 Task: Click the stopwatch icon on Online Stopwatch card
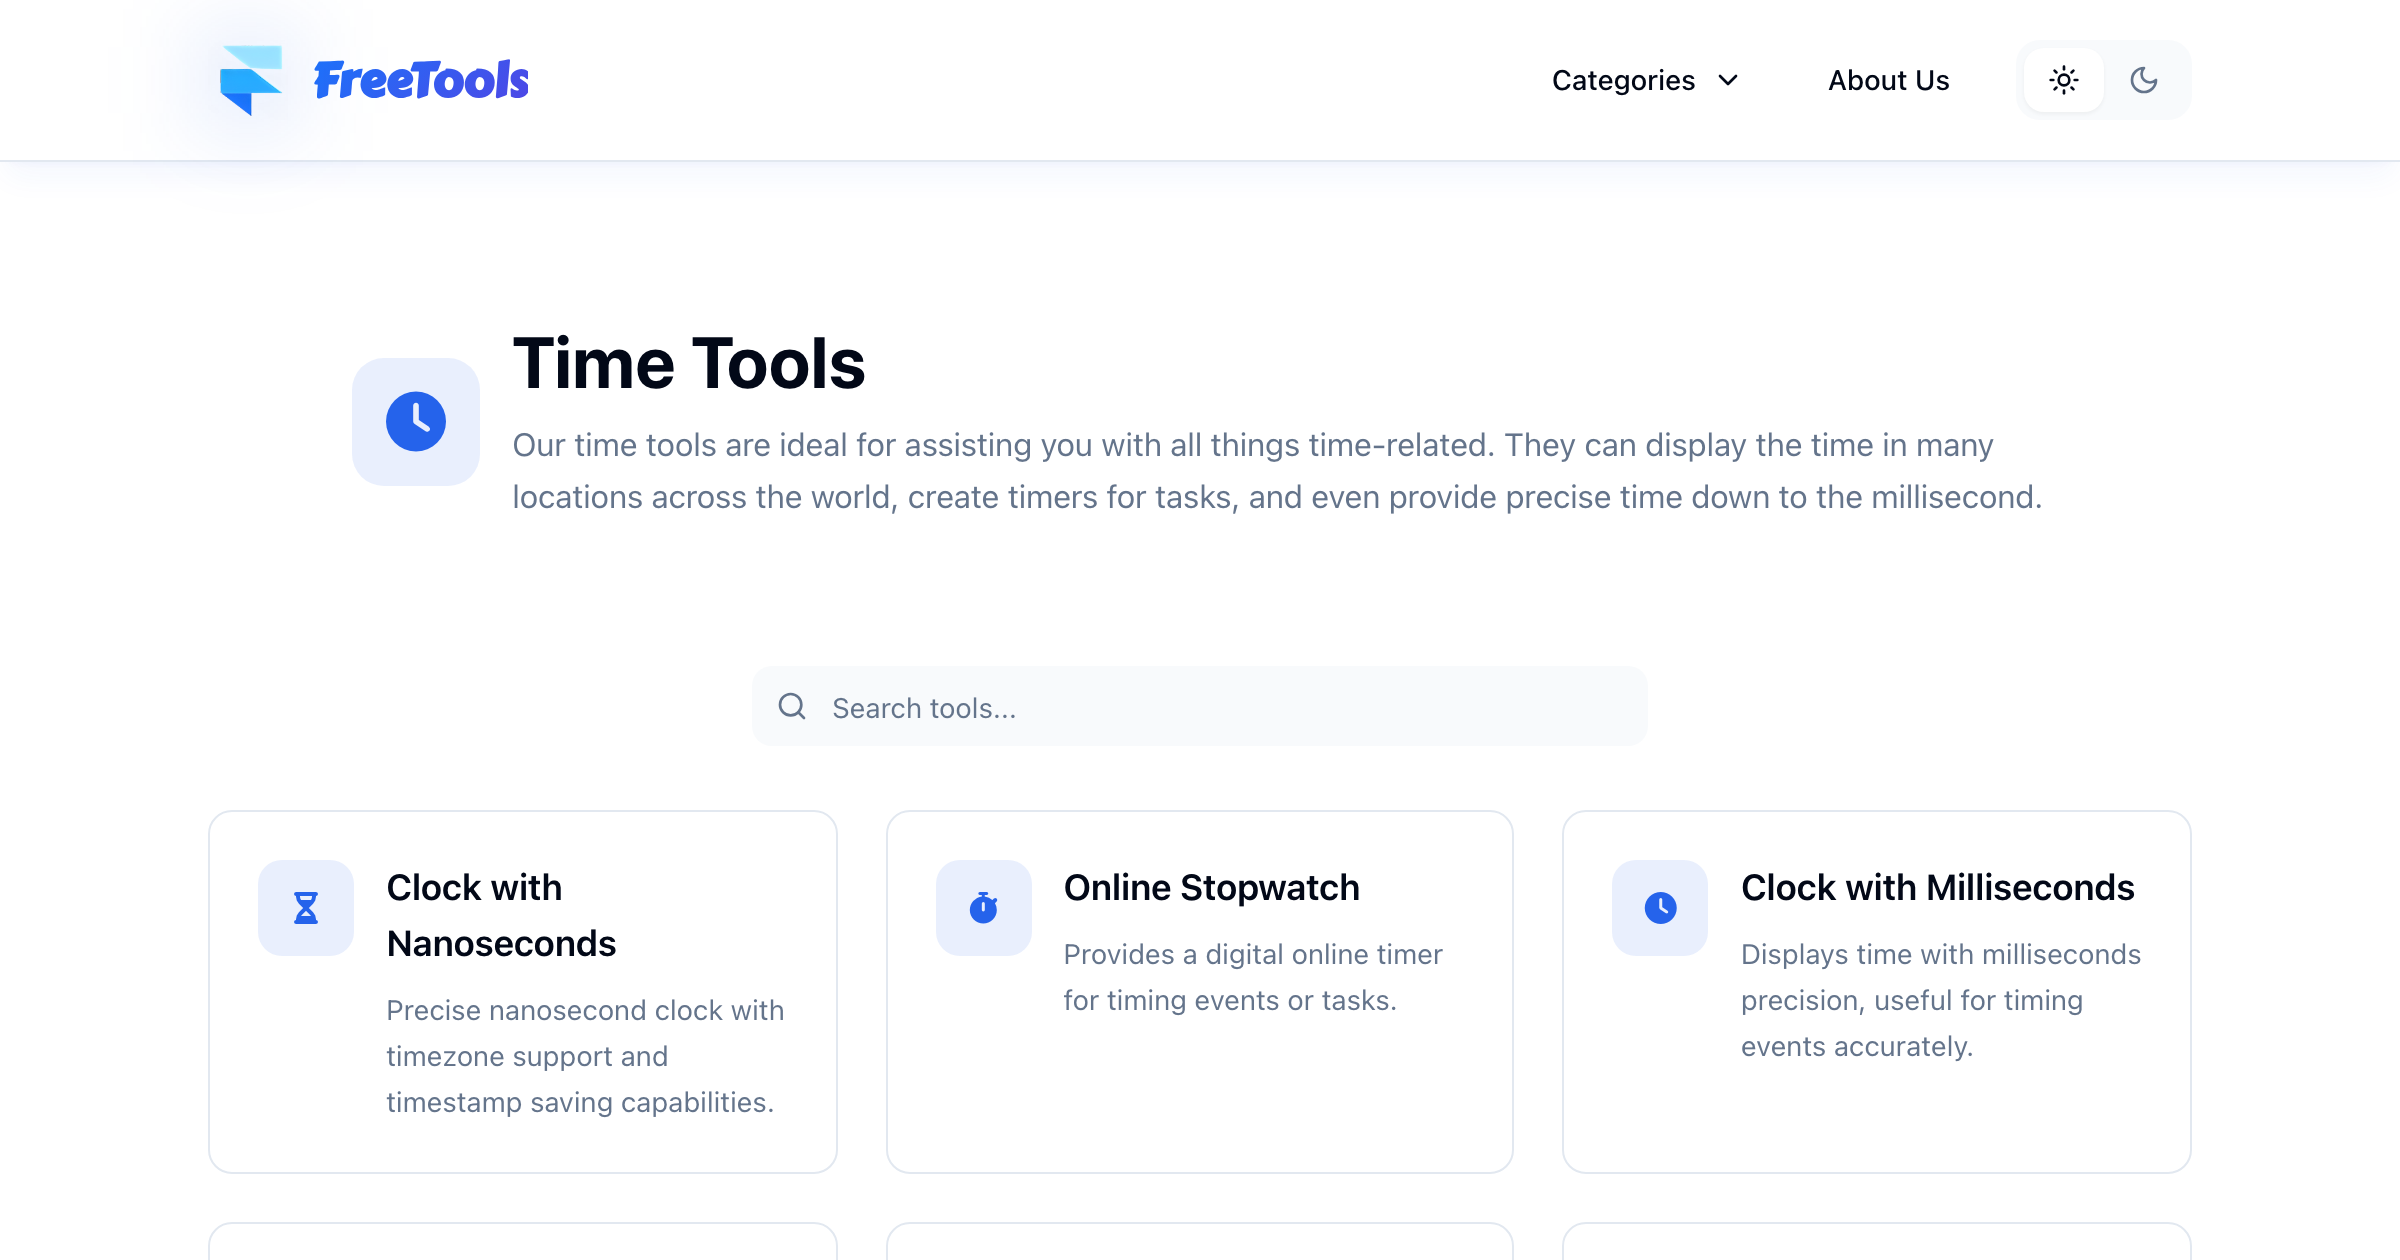pos(983,908)
